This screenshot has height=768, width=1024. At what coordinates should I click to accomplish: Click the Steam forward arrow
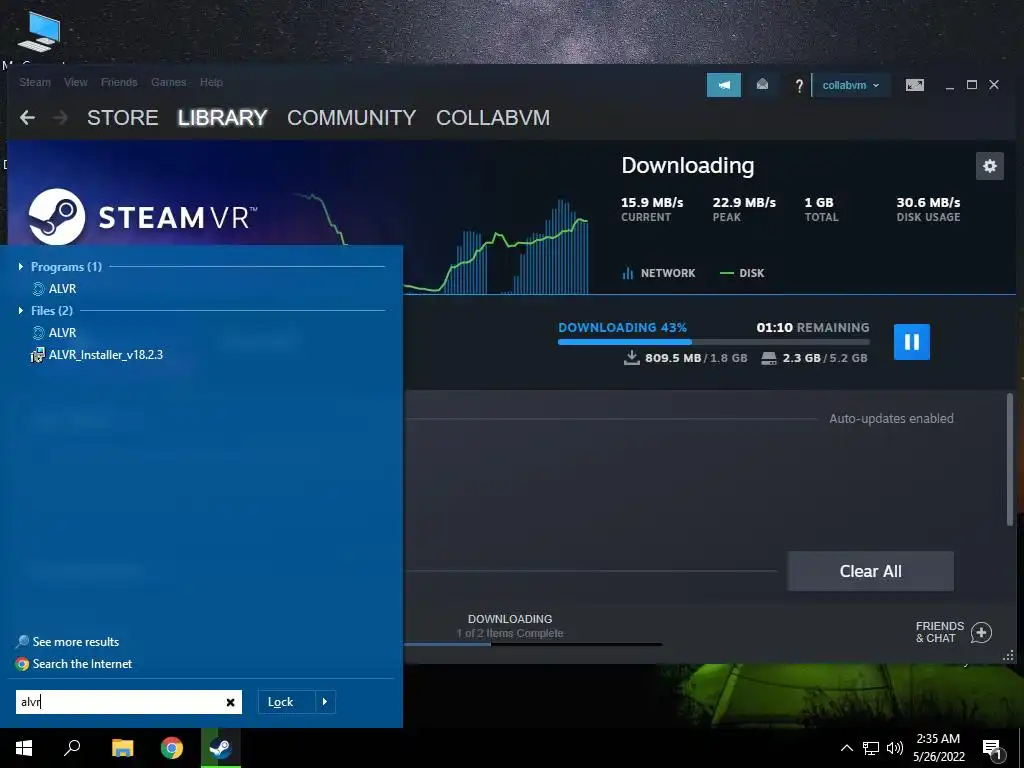pos(60,118)
